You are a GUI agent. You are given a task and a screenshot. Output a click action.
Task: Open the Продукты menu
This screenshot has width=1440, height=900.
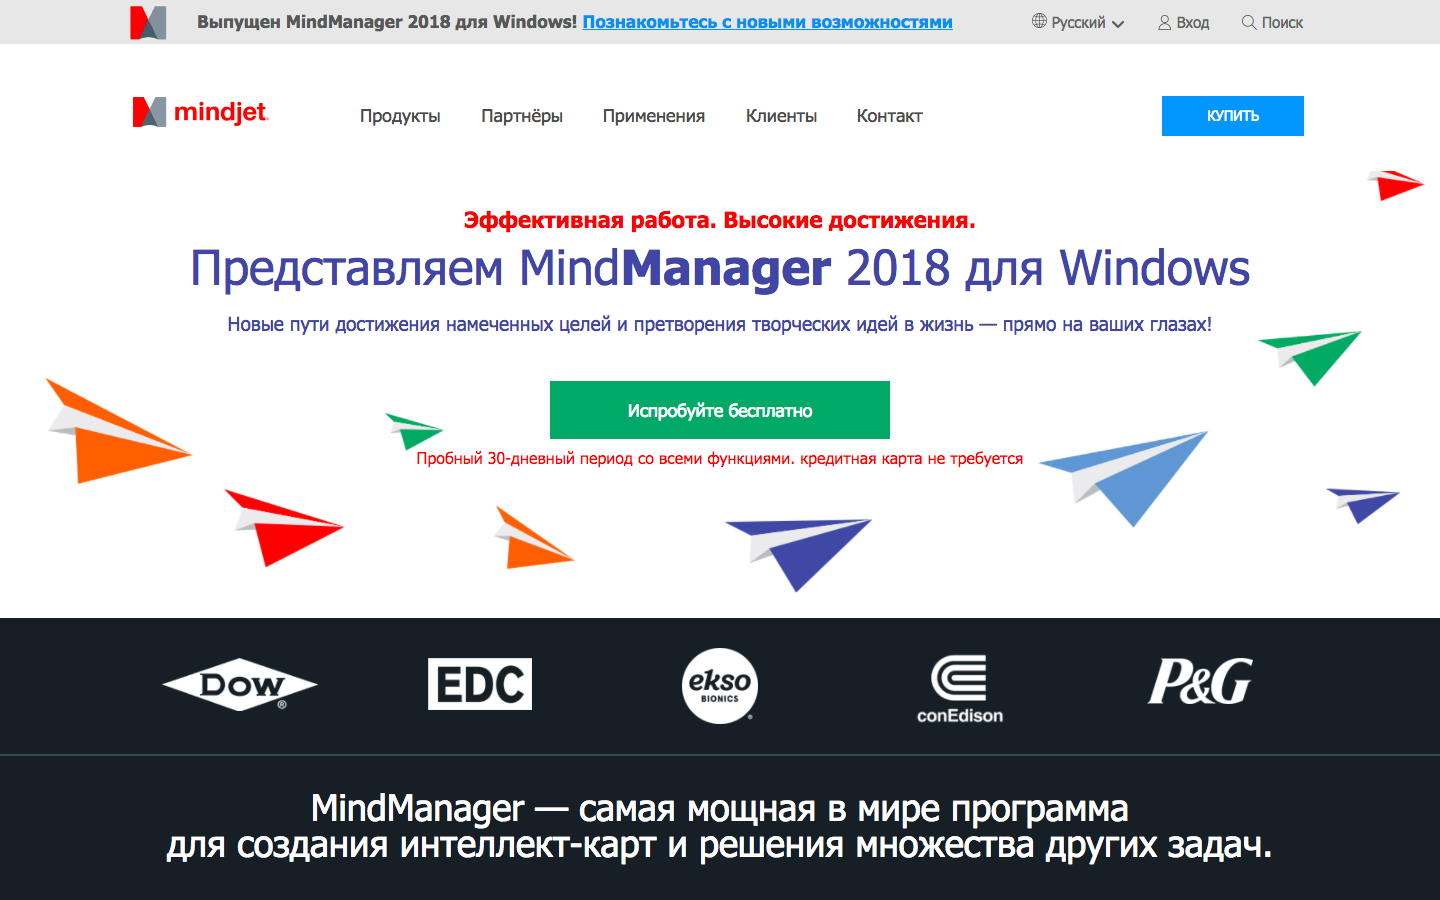(400, 115)
